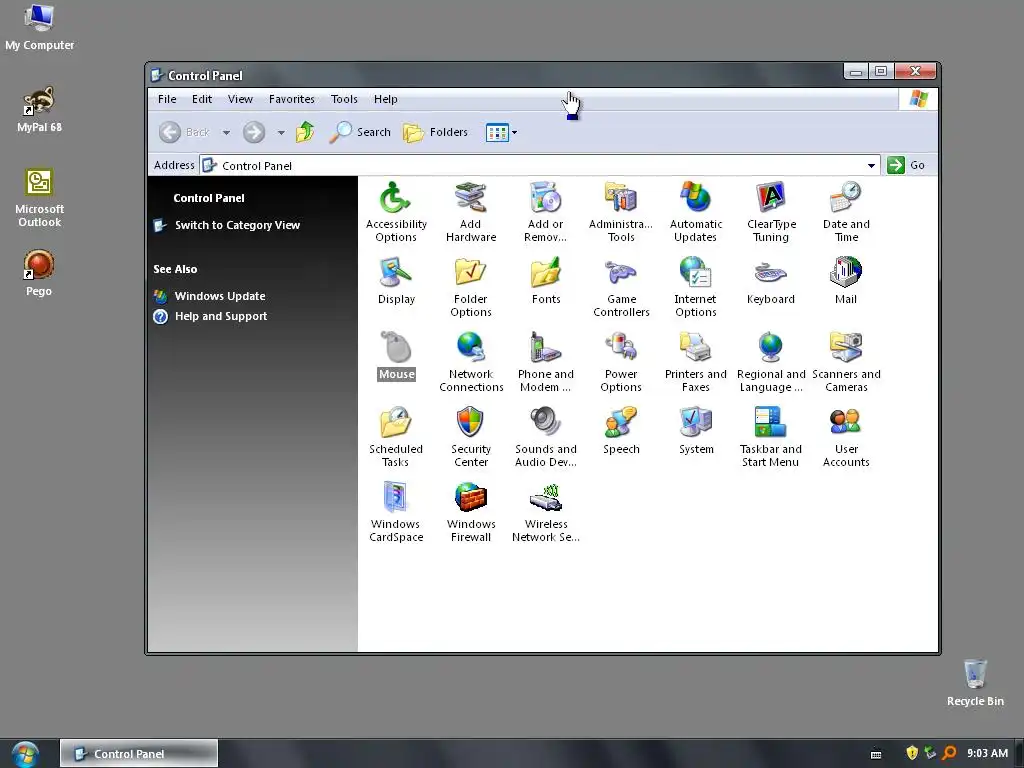Screen dimensions: 1024x768
Task: Select My Computer desktop icon
Action: [39, 27]
